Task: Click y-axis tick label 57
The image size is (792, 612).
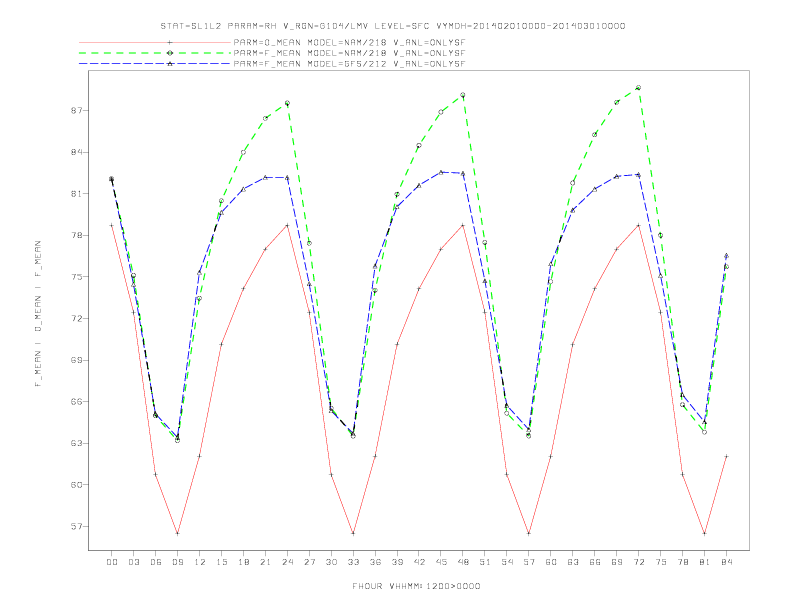Action: pyautogui.click(x=77, y=526)
